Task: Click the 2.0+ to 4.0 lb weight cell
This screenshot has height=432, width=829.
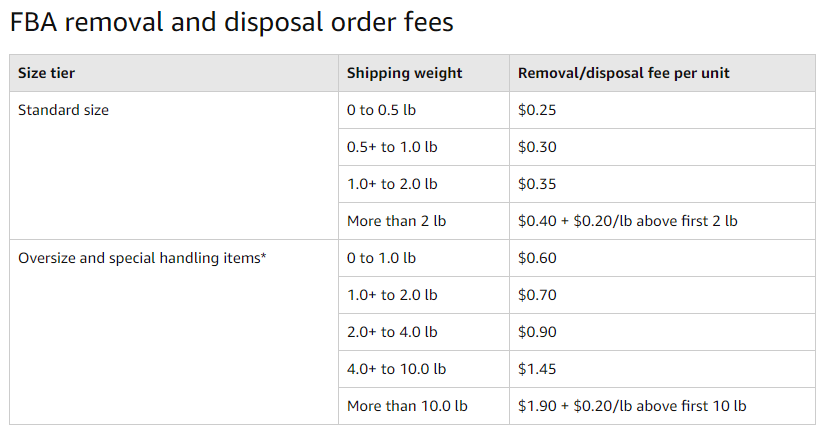Action: [x=392, y=332]
